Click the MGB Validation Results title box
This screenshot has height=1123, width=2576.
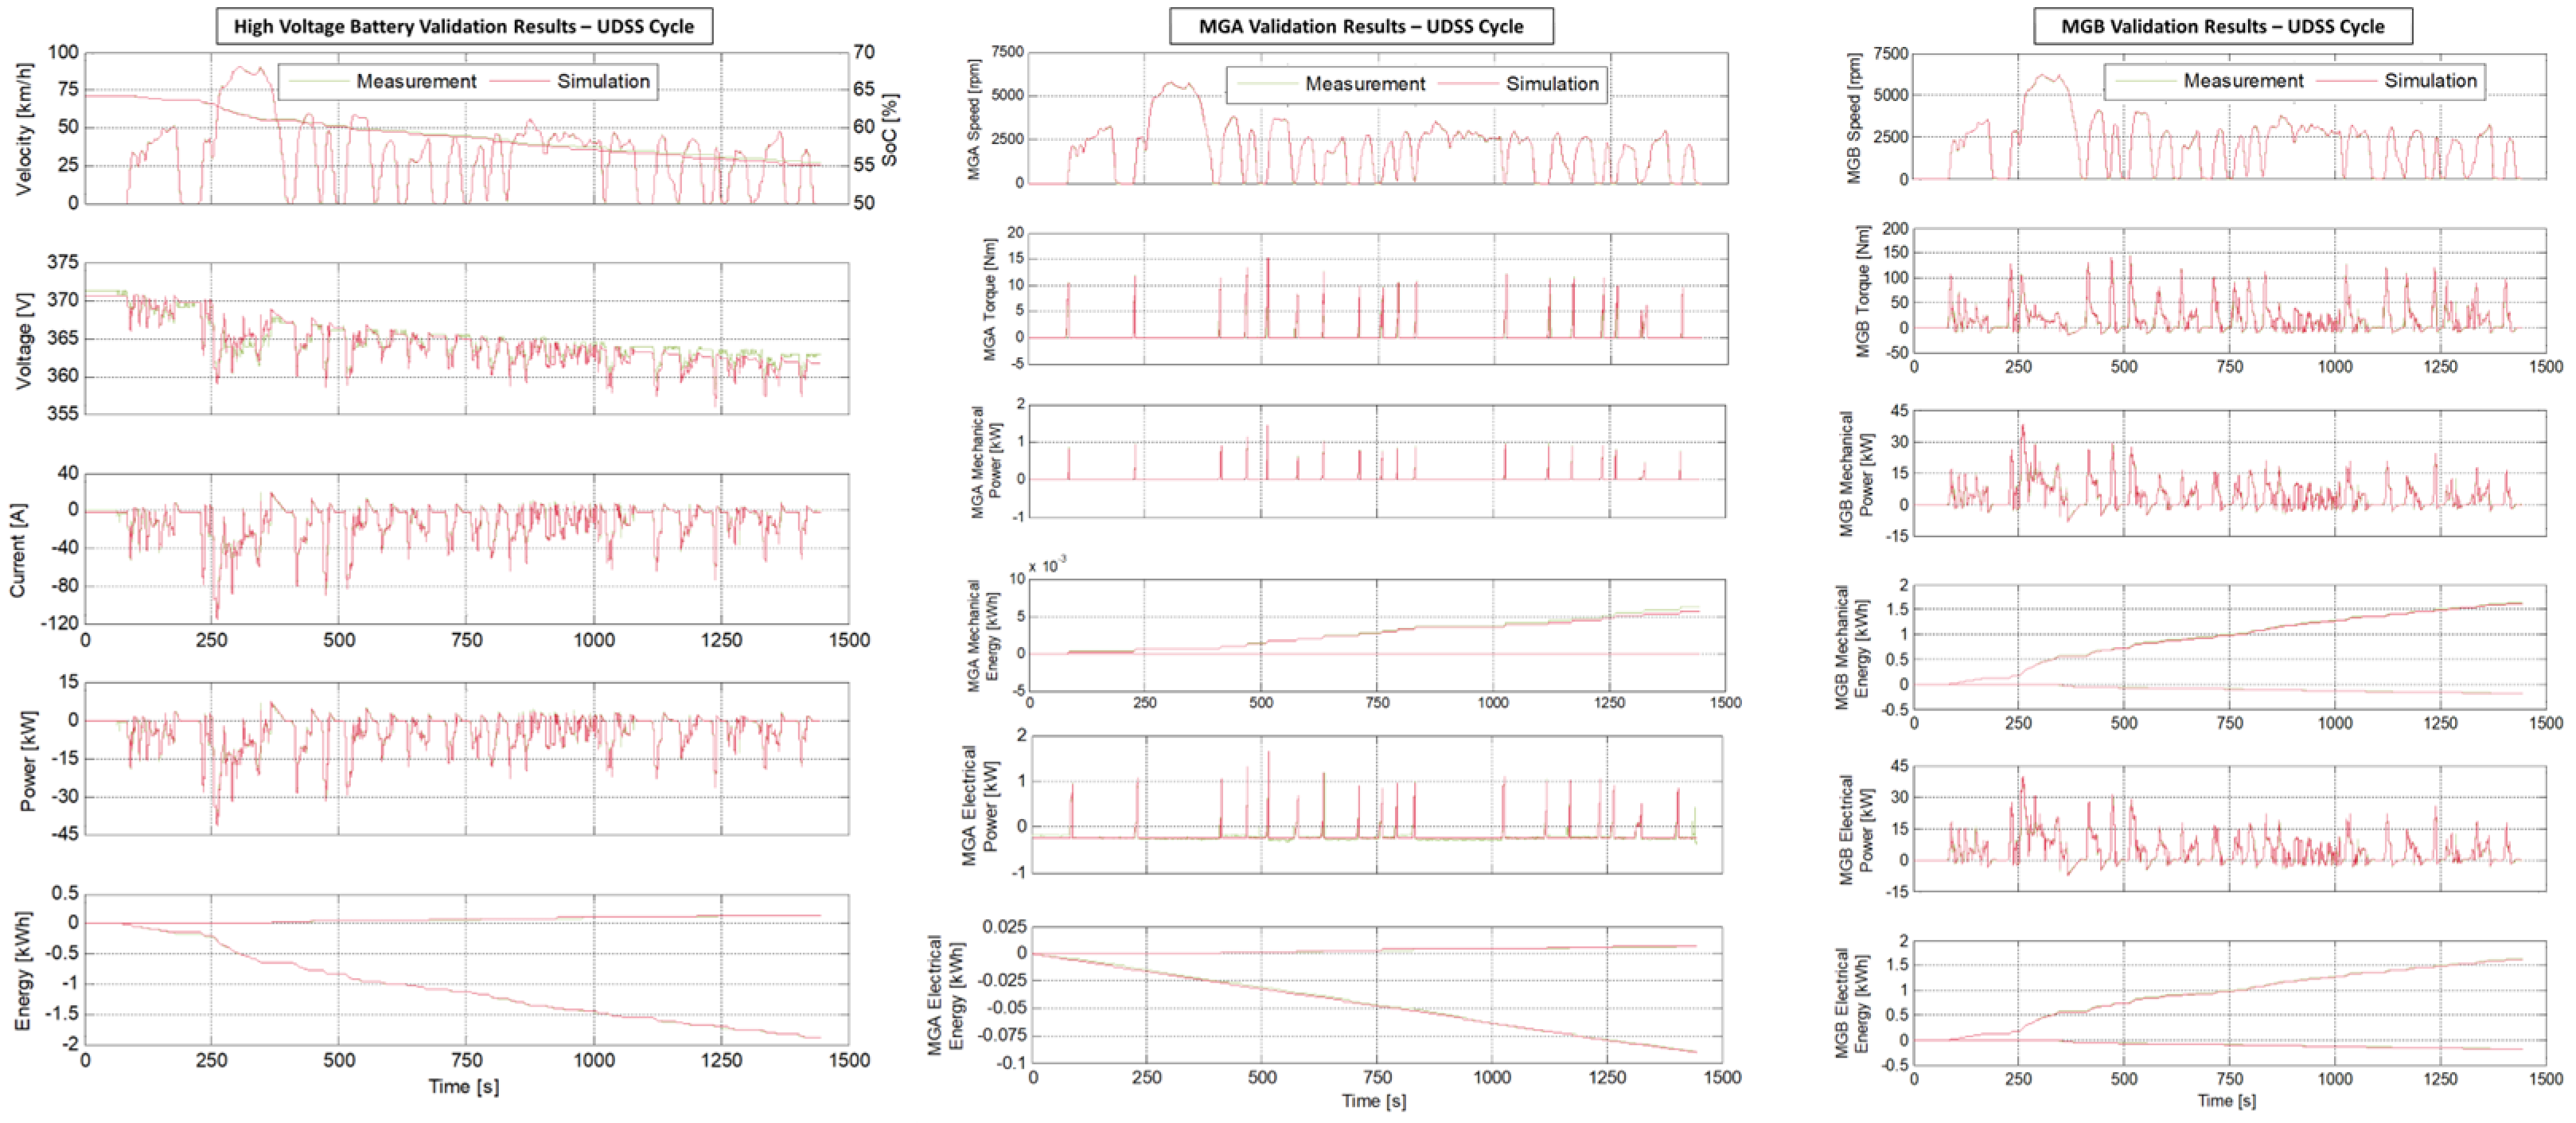pos(2222,26)
